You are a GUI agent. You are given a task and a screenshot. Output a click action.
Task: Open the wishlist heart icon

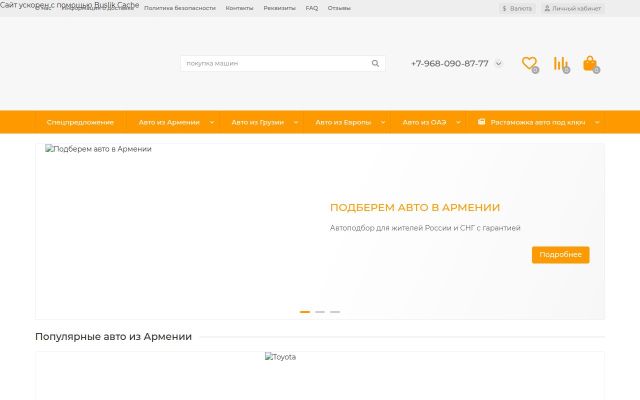tap(529, 64)
